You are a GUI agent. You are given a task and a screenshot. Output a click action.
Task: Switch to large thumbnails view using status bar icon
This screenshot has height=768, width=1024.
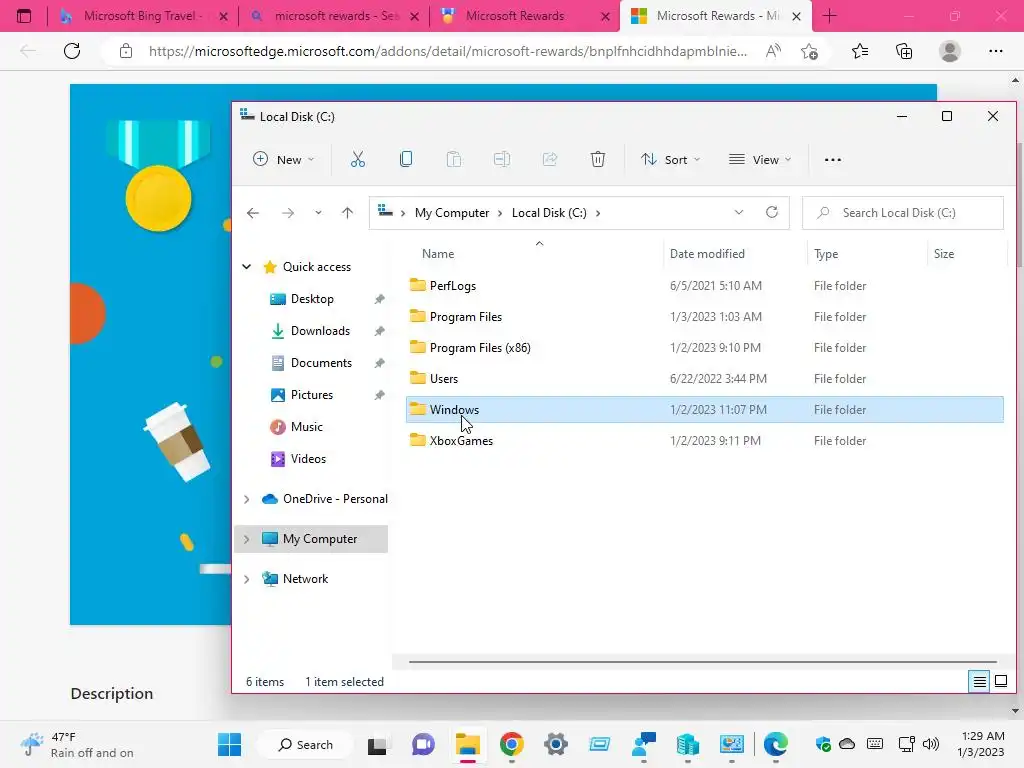tap(1000, 682)
